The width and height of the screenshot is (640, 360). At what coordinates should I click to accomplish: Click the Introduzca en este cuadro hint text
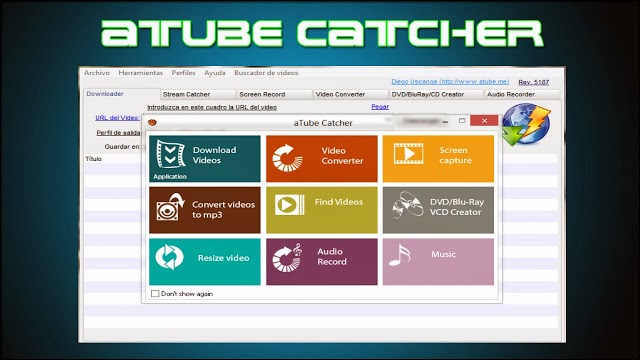pyautogui.click(x=212, y=107)
